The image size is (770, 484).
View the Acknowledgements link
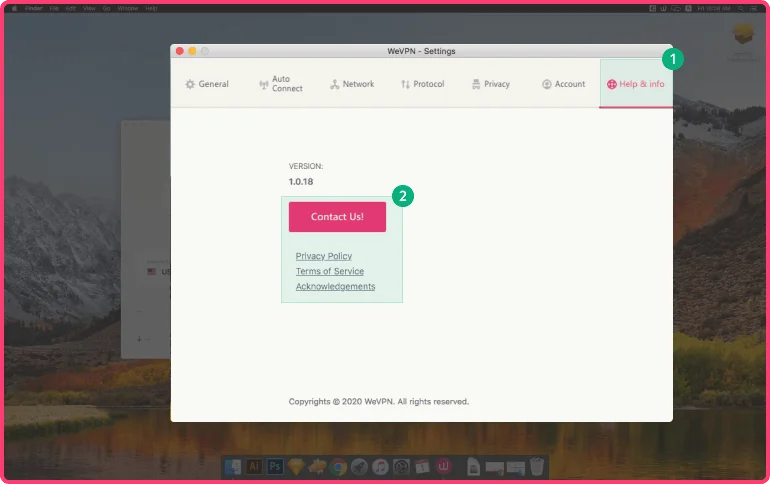[335, 286]
